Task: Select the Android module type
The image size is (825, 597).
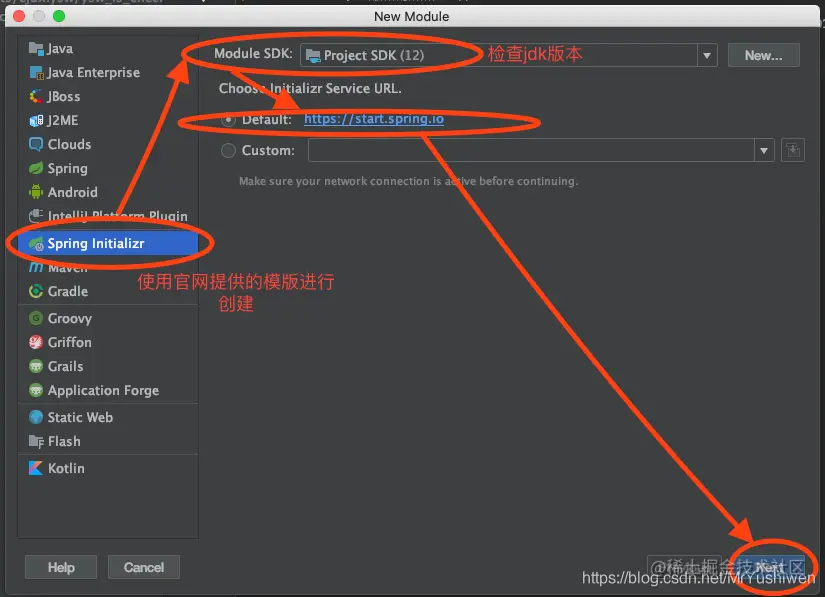Action: 69,192
